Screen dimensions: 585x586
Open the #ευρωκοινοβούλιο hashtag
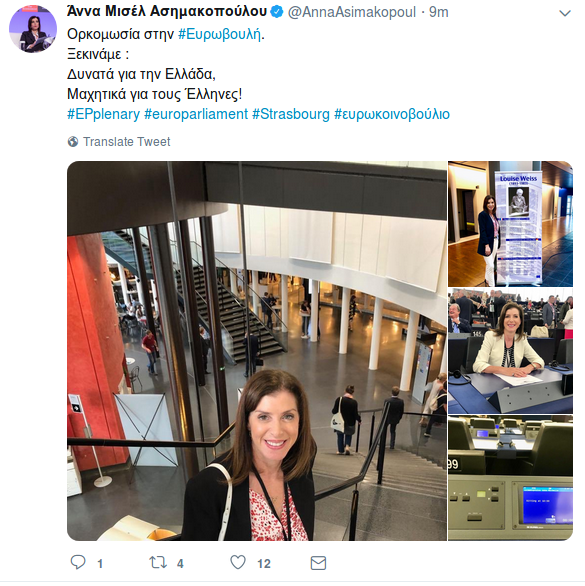392,114
